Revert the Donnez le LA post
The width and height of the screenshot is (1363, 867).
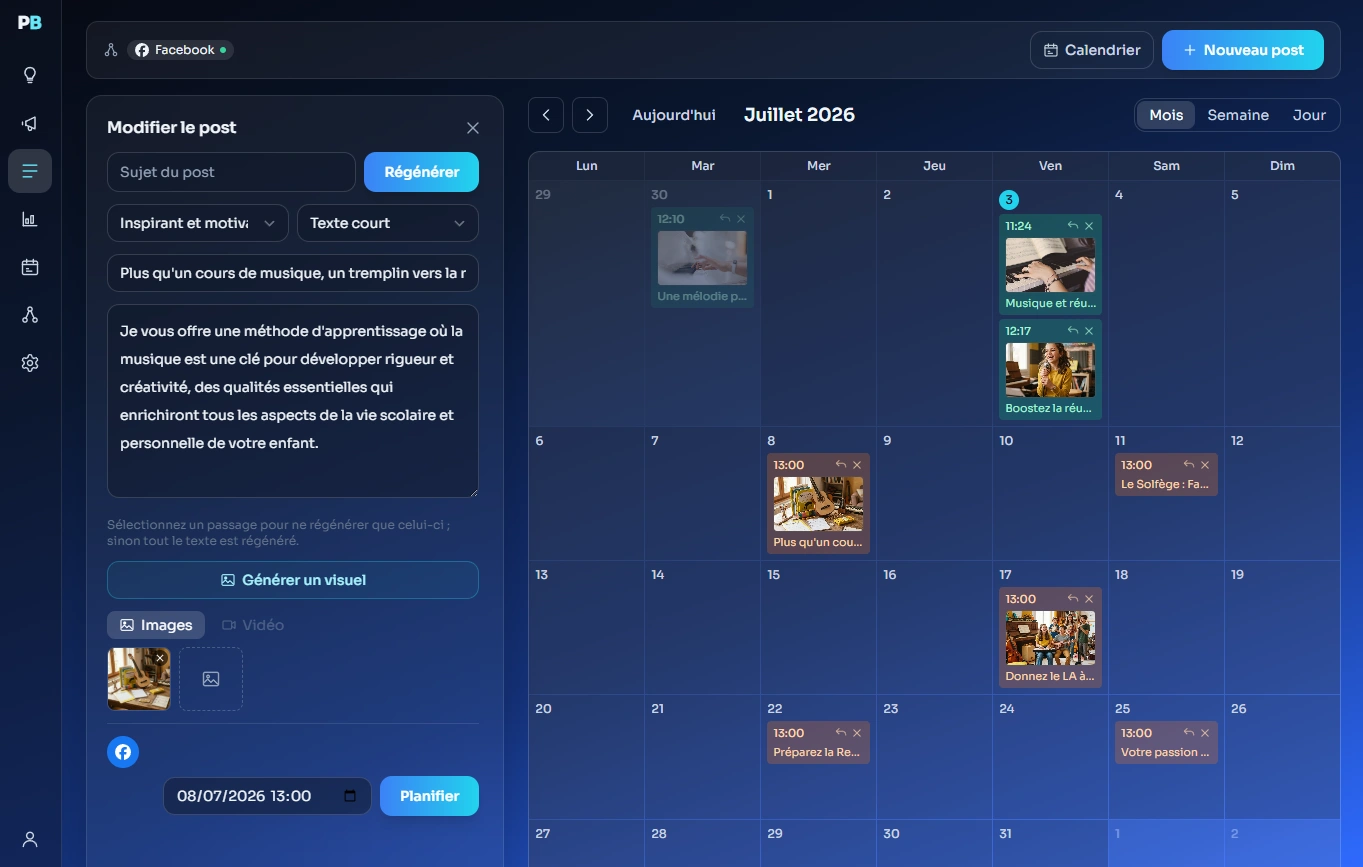[x=1073, y=599]
